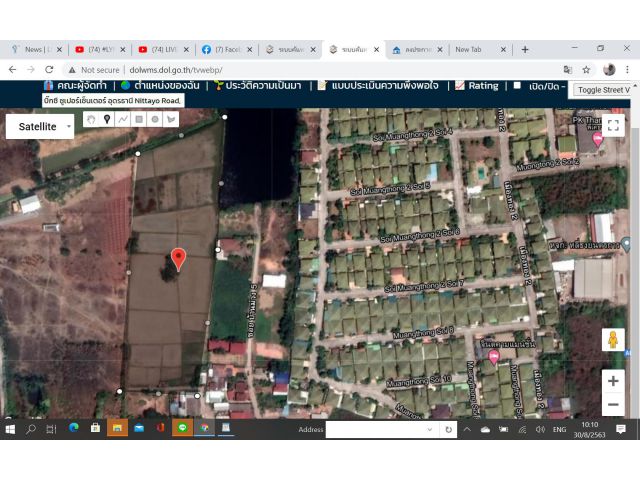Viewport: 640px width, 480px height.
Task: Zoom out the map with minus button
Action: coord(613,404)
